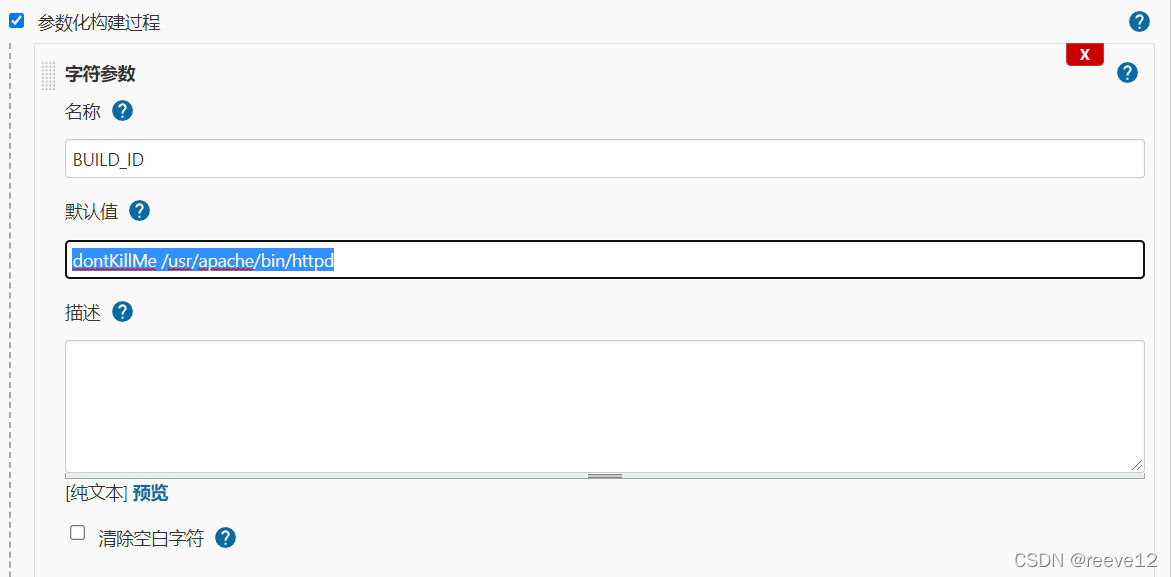Enable the 清除空白字符 checkbox
Screen dimensions: 1172x577
pos(78,533)
